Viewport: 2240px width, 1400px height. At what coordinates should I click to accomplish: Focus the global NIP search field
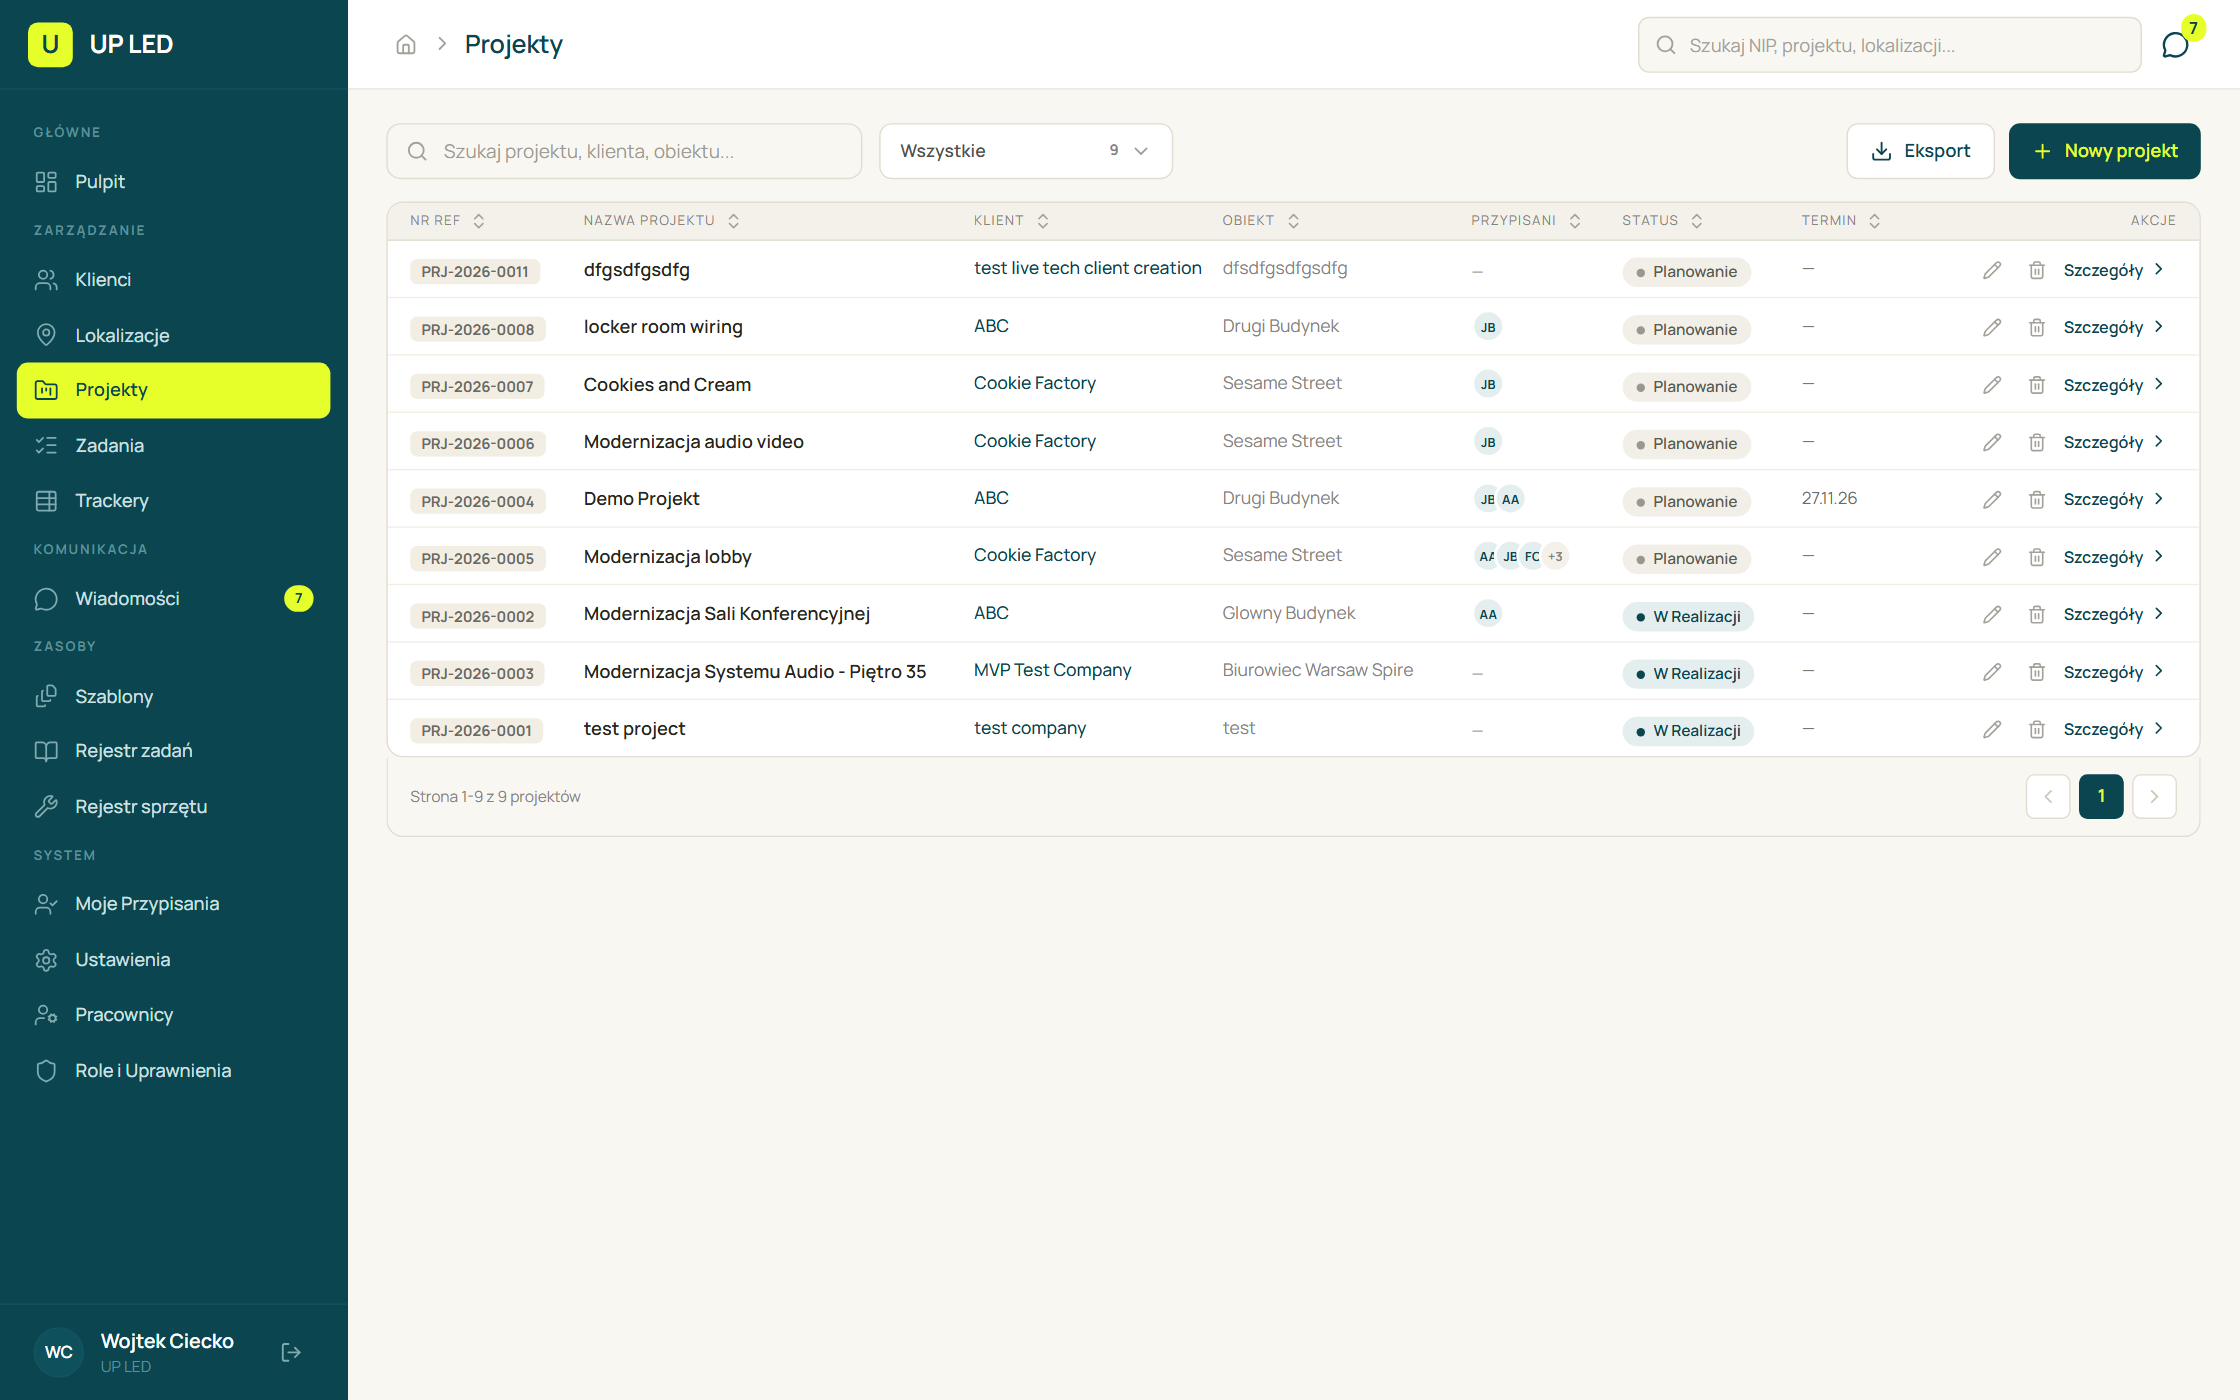pyautogui.click(x=1889, y=45)
